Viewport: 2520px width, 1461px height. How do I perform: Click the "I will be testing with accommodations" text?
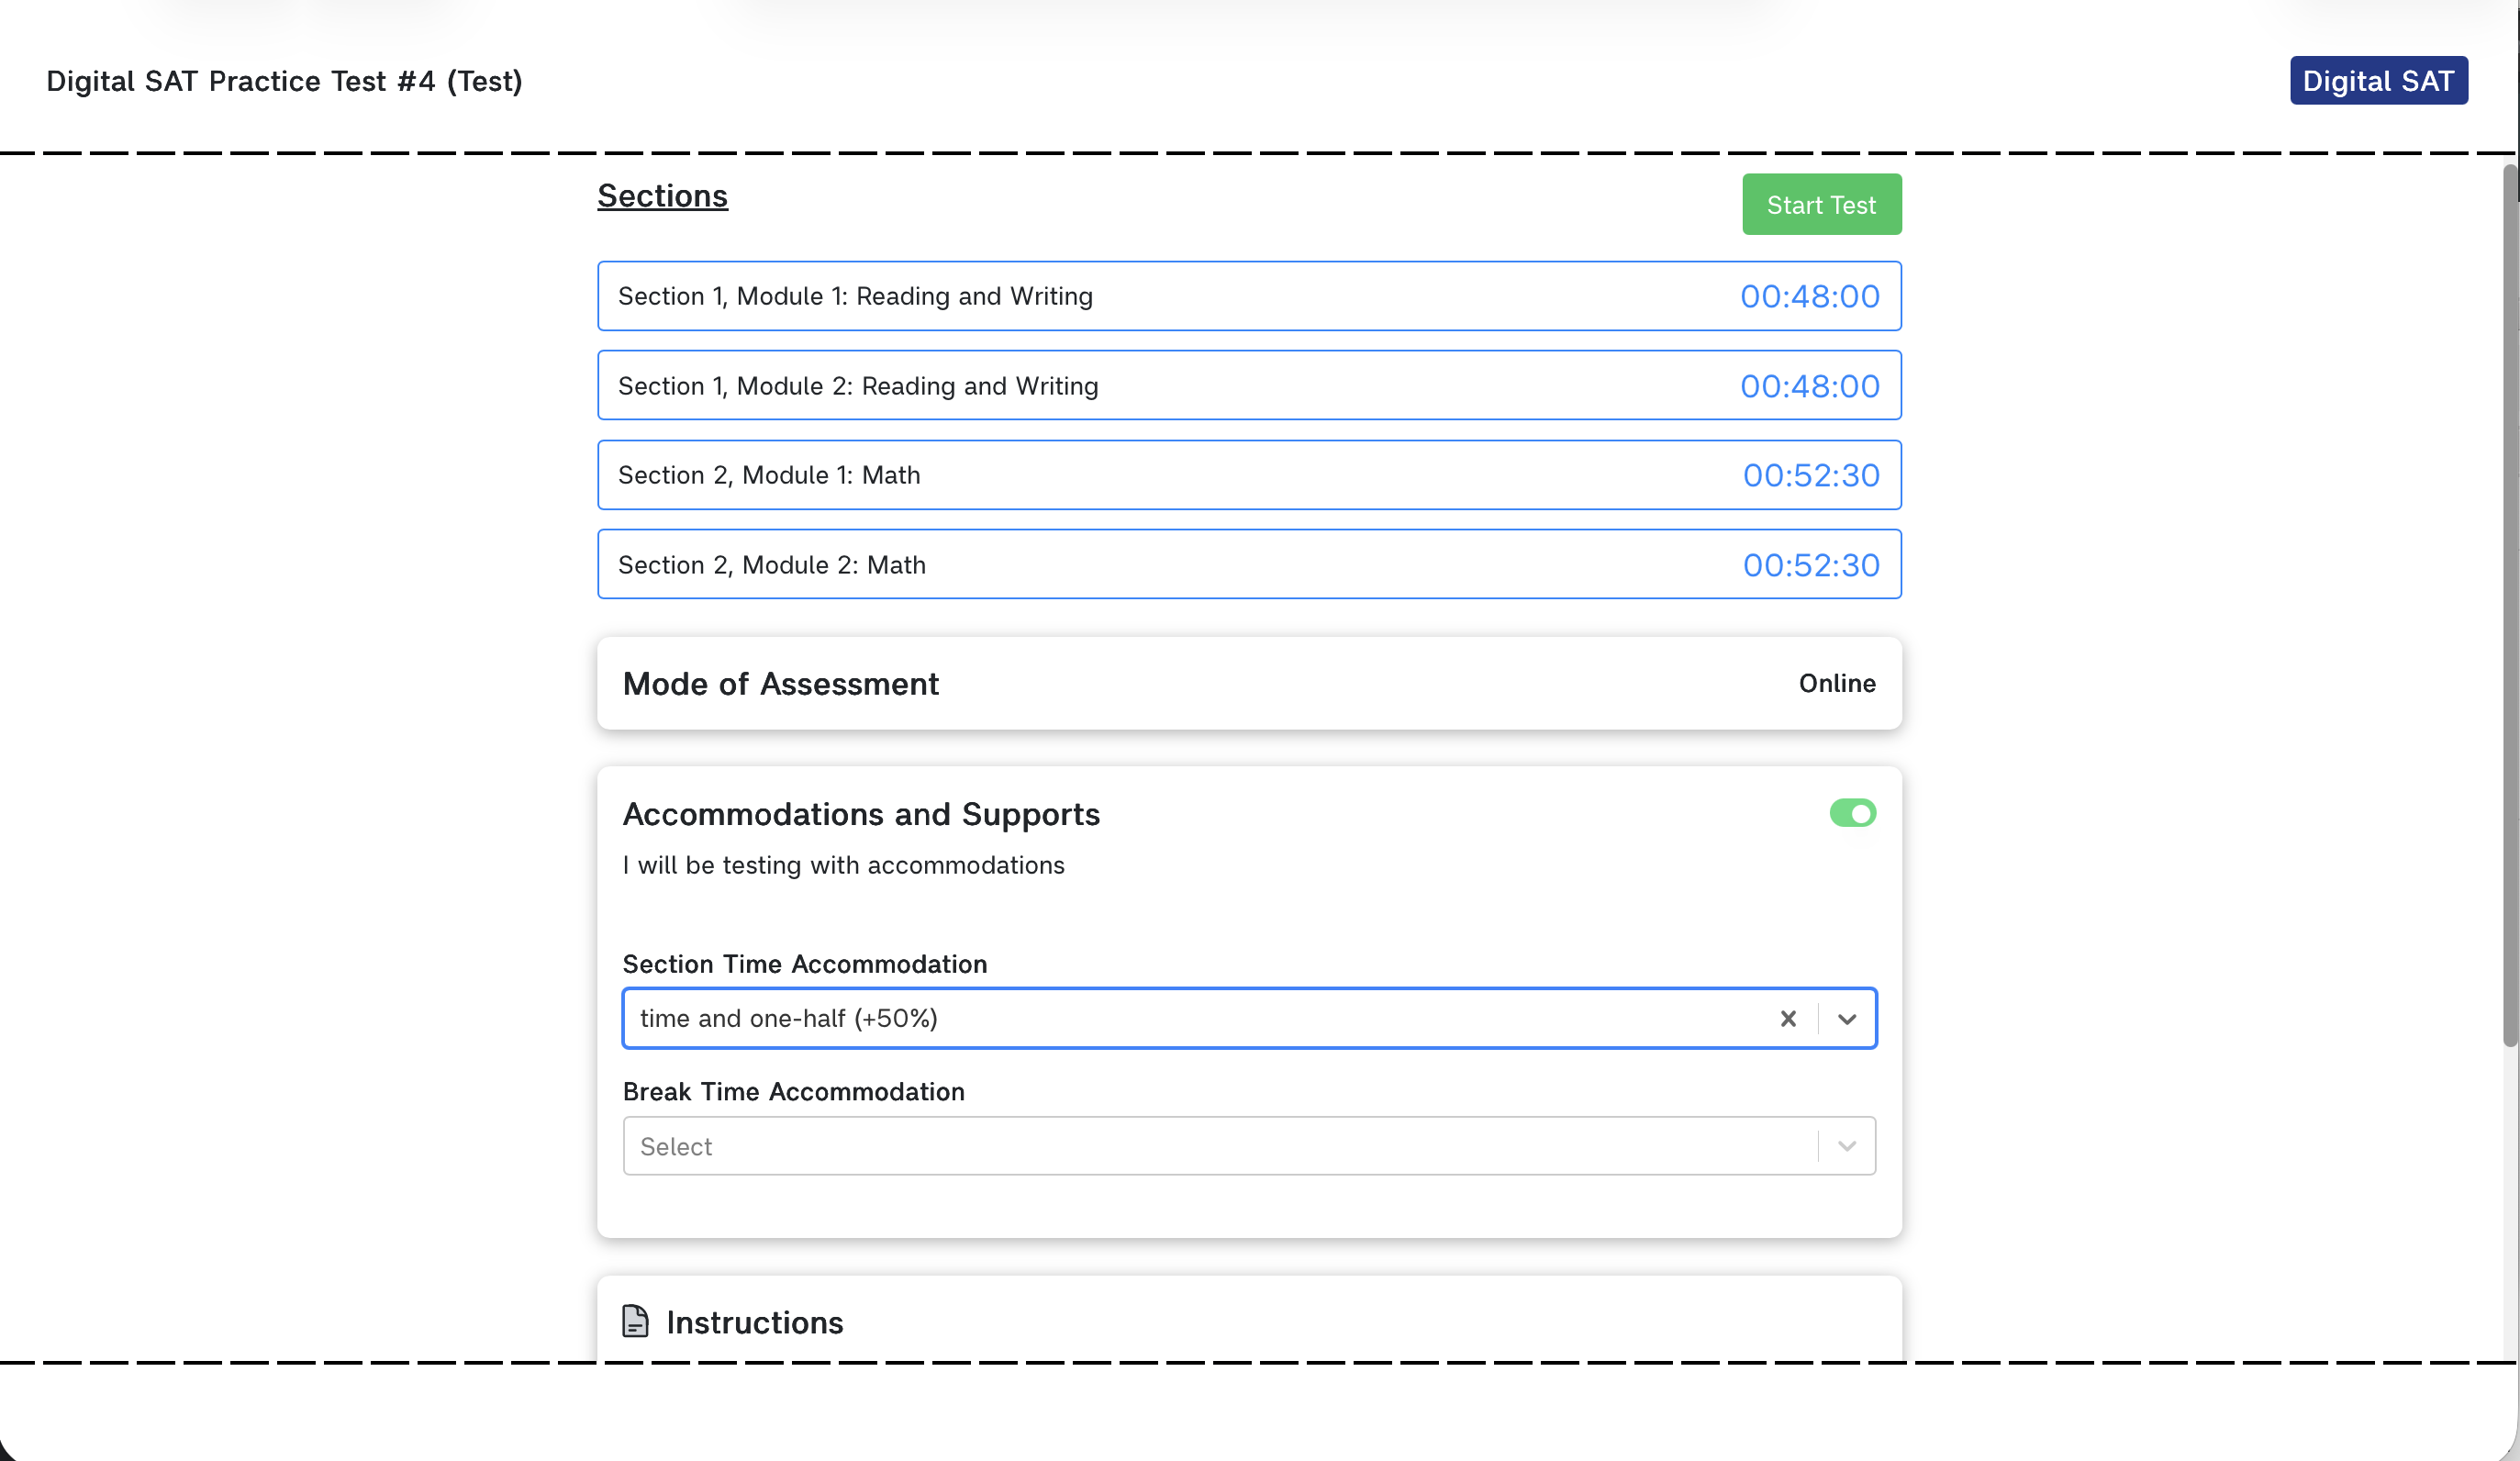click(x=843, y=865)
